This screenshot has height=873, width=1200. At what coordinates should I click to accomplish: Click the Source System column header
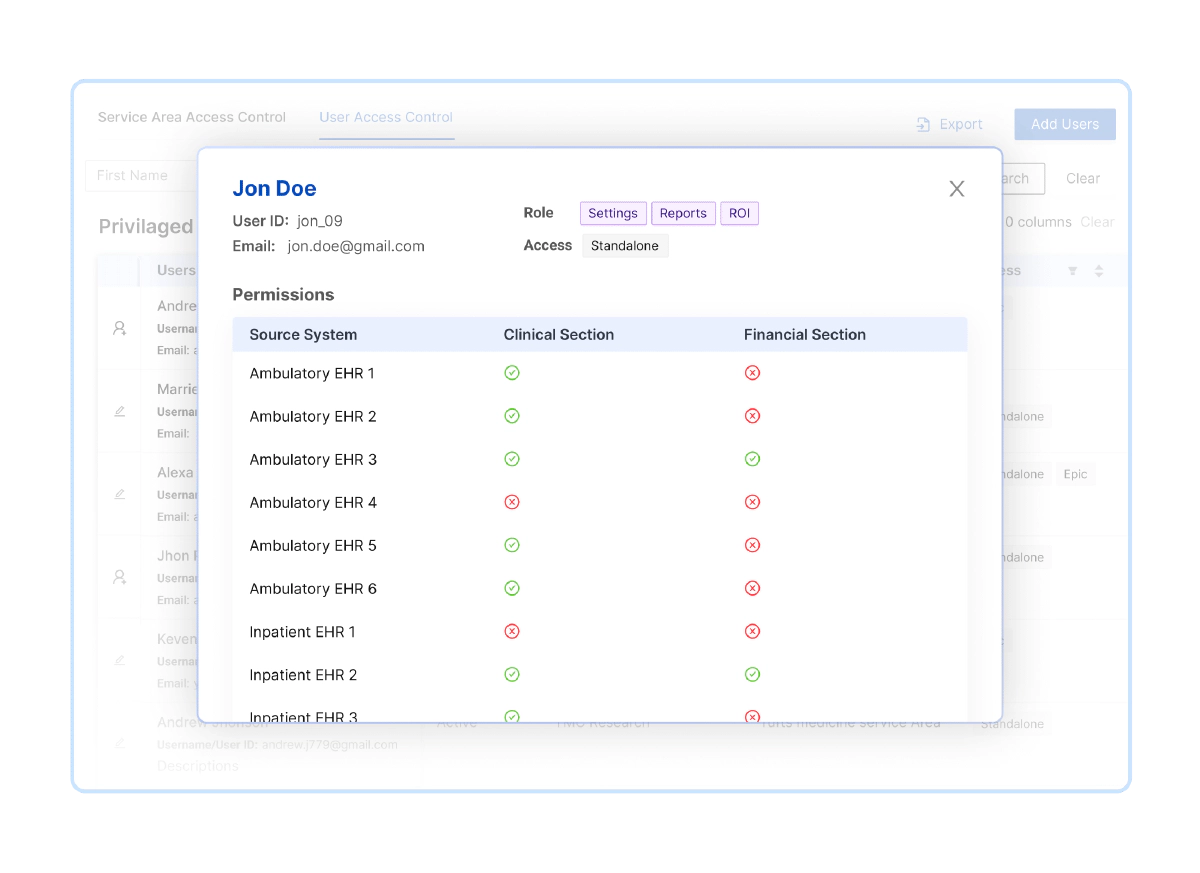[x=303, y=335]
